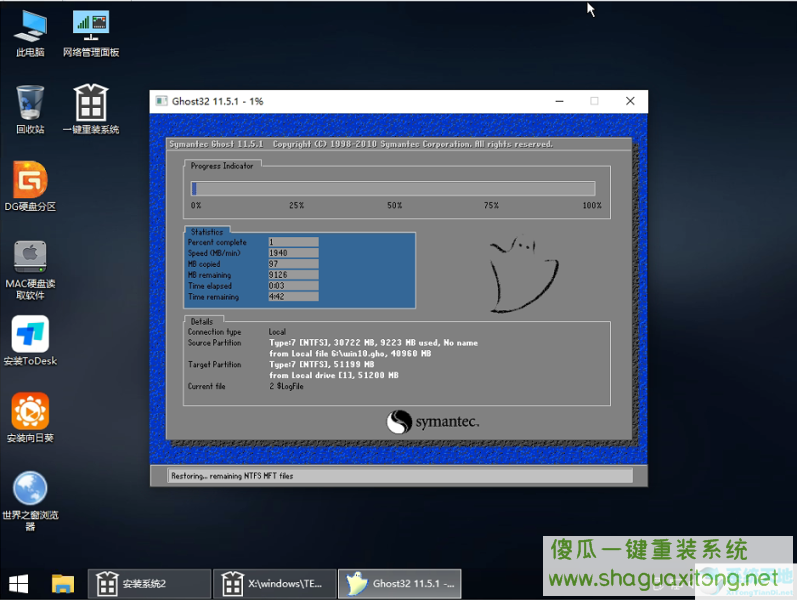Click the Source Partition Type:7 [NTFS] line
The width and height of the screenshot is (797, 600).
(x=373, y=343)
